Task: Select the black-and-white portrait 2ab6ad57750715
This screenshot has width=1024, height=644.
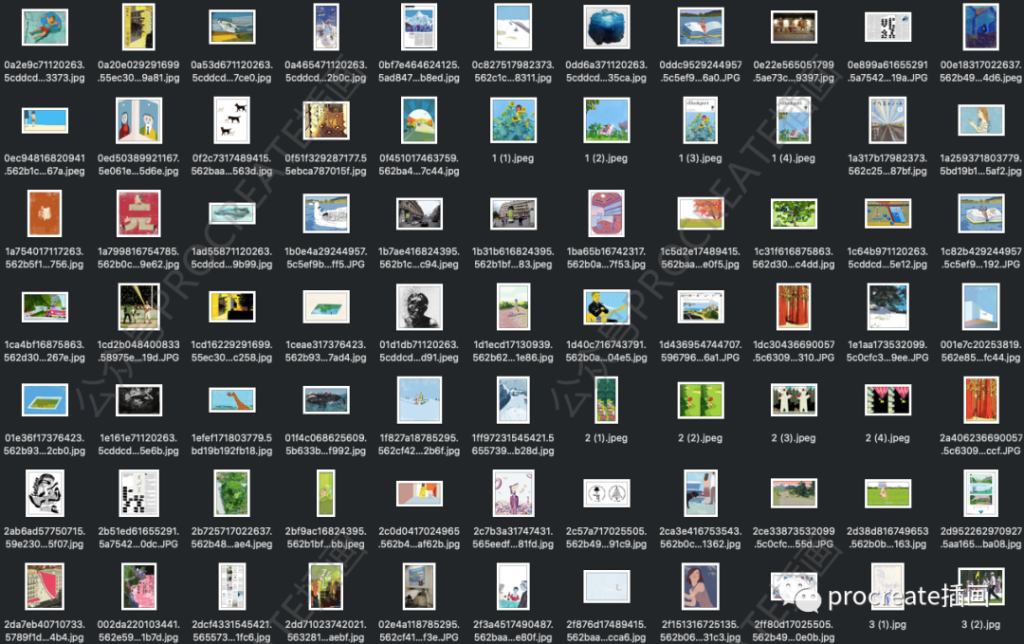Action: (x=44, y=492)
